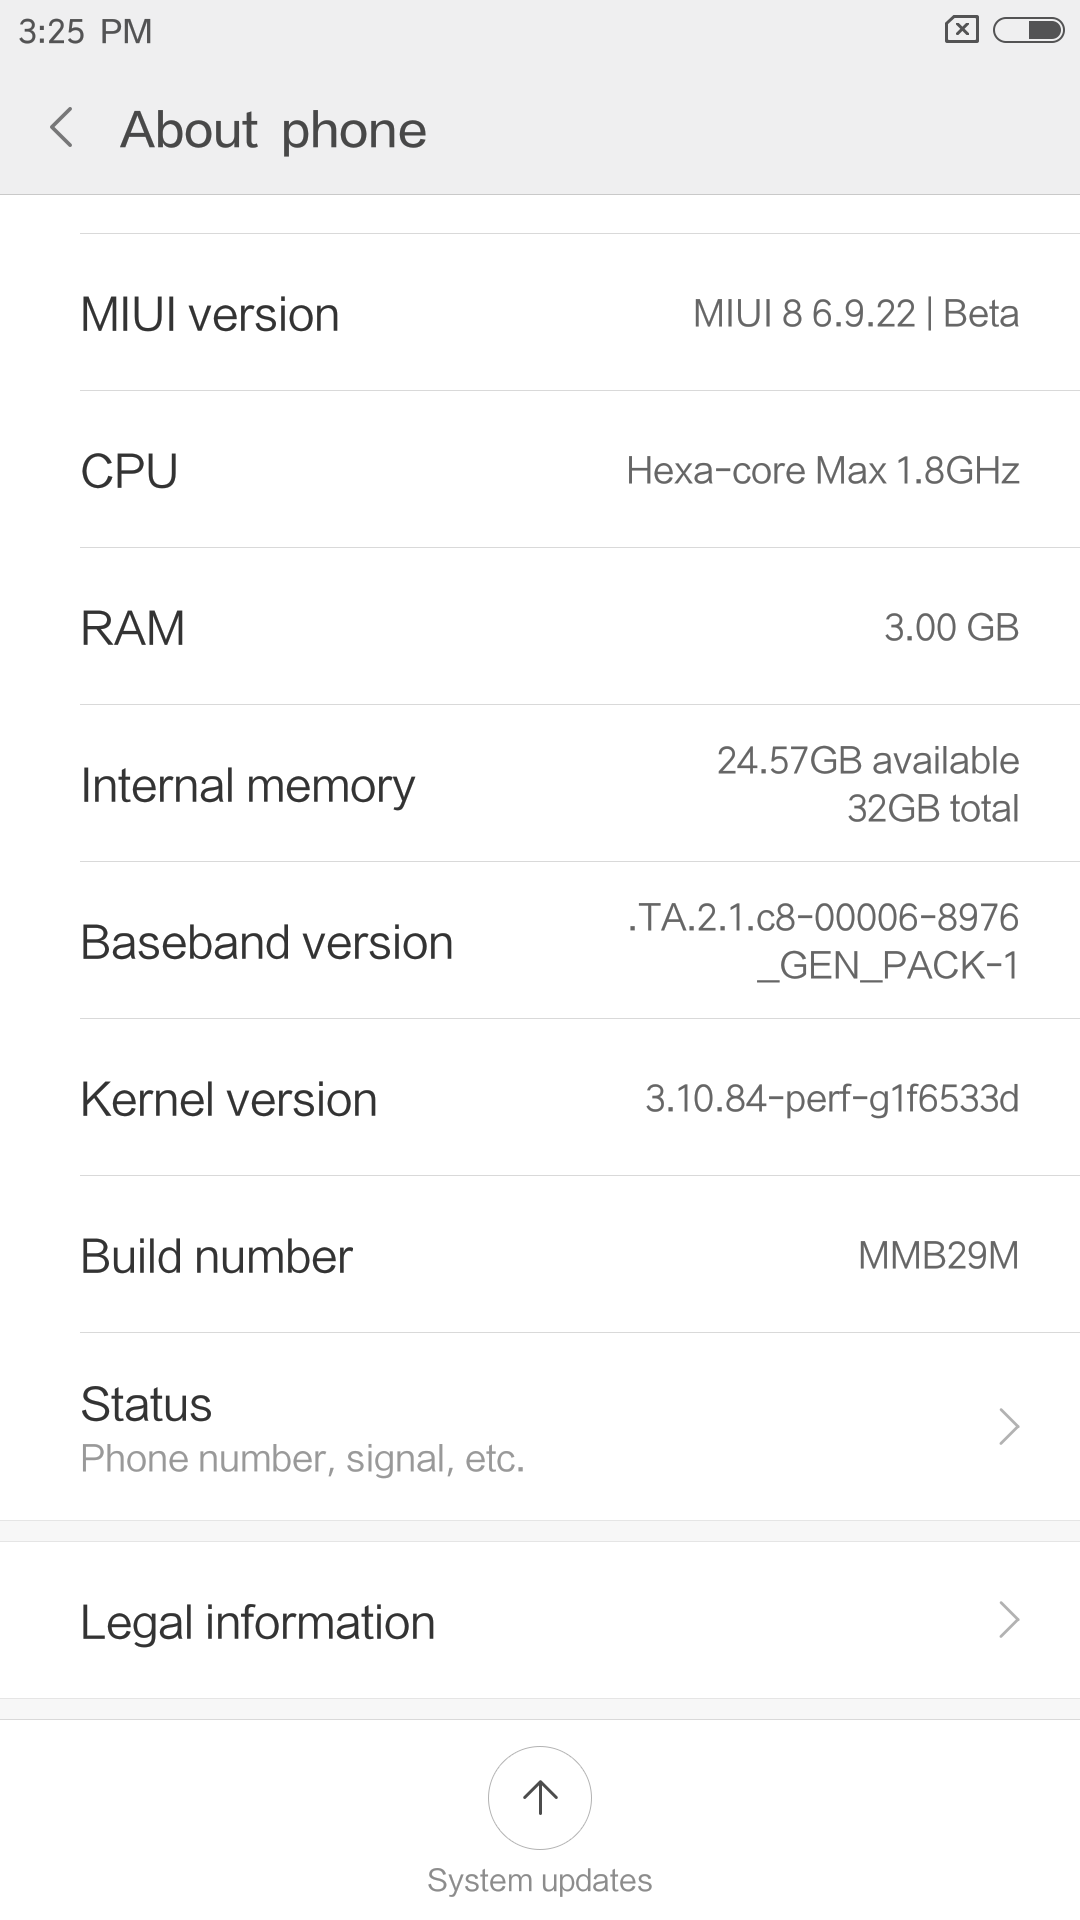Tap the System updates arrow icon

pyautogui.click(x=540, y=1797)
